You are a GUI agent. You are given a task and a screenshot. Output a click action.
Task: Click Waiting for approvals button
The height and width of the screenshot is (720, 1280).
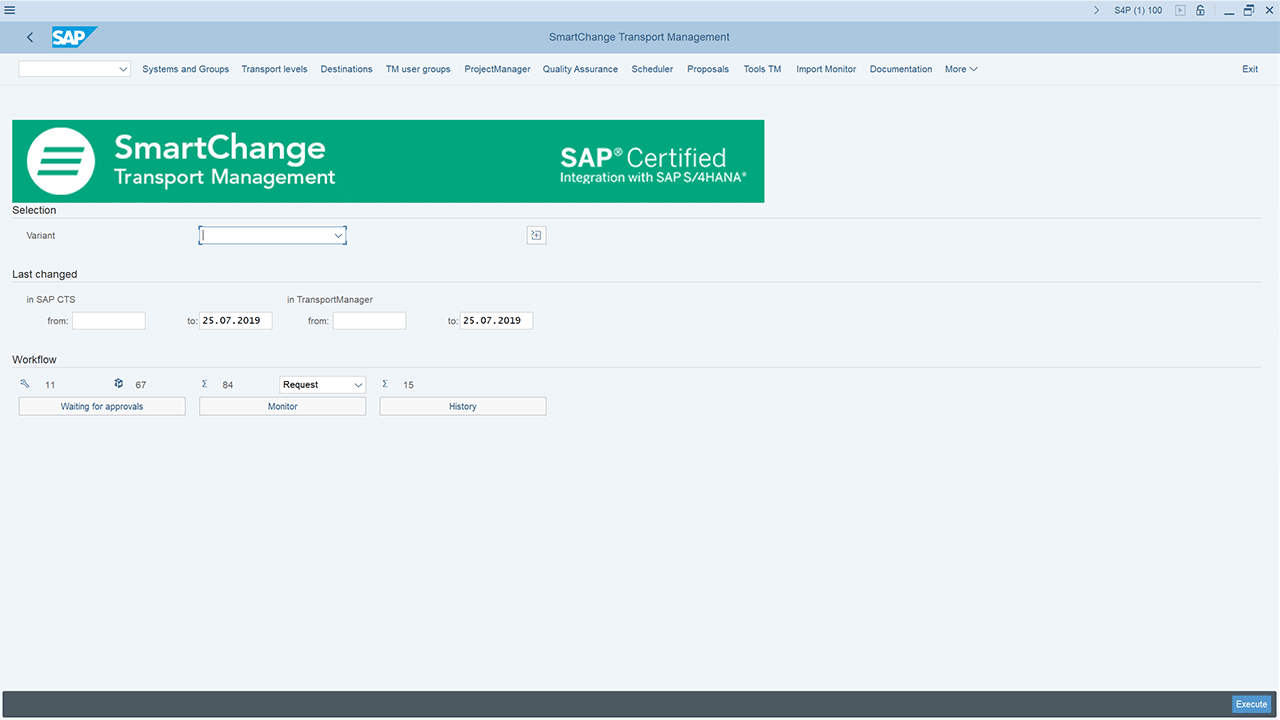[102, 407]
